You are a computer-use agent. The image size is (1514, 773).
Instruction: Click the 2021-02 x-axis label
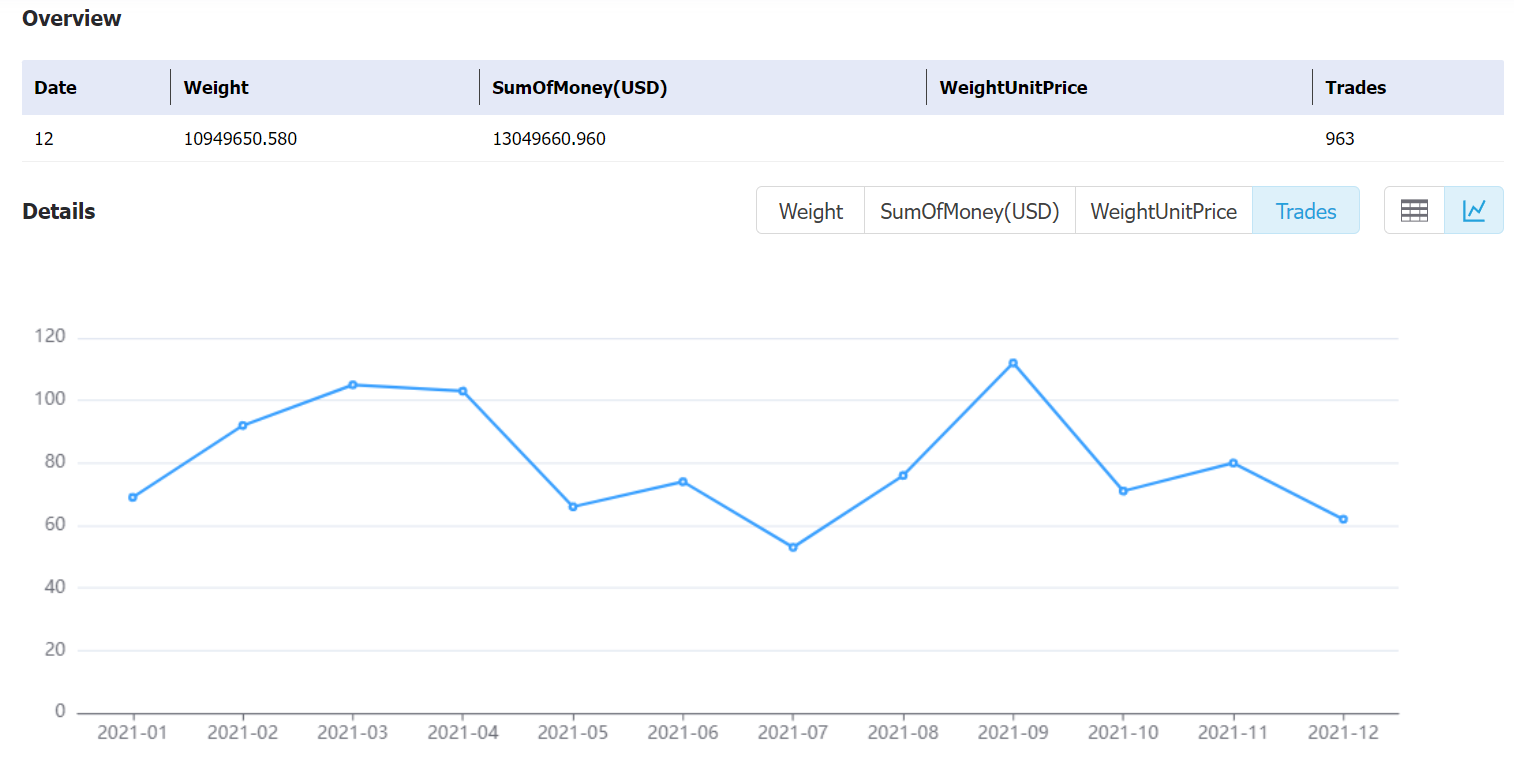243,732
